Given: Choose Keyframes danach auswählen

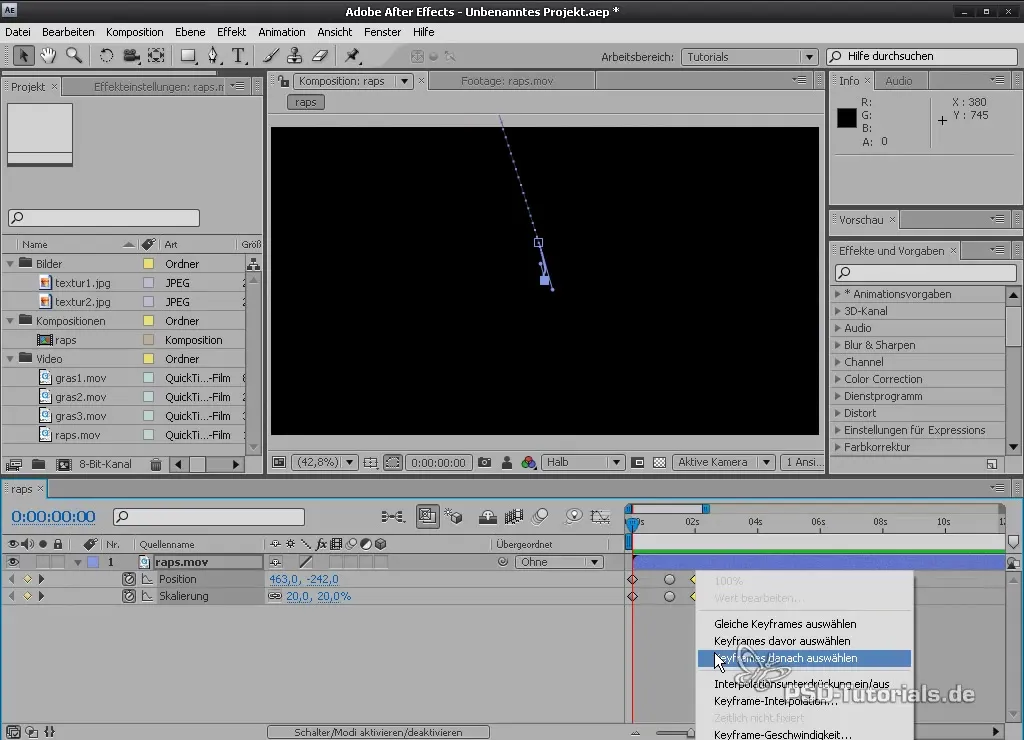Looking at the screenshot, I should pyautogui.click(x=804, y=658).
